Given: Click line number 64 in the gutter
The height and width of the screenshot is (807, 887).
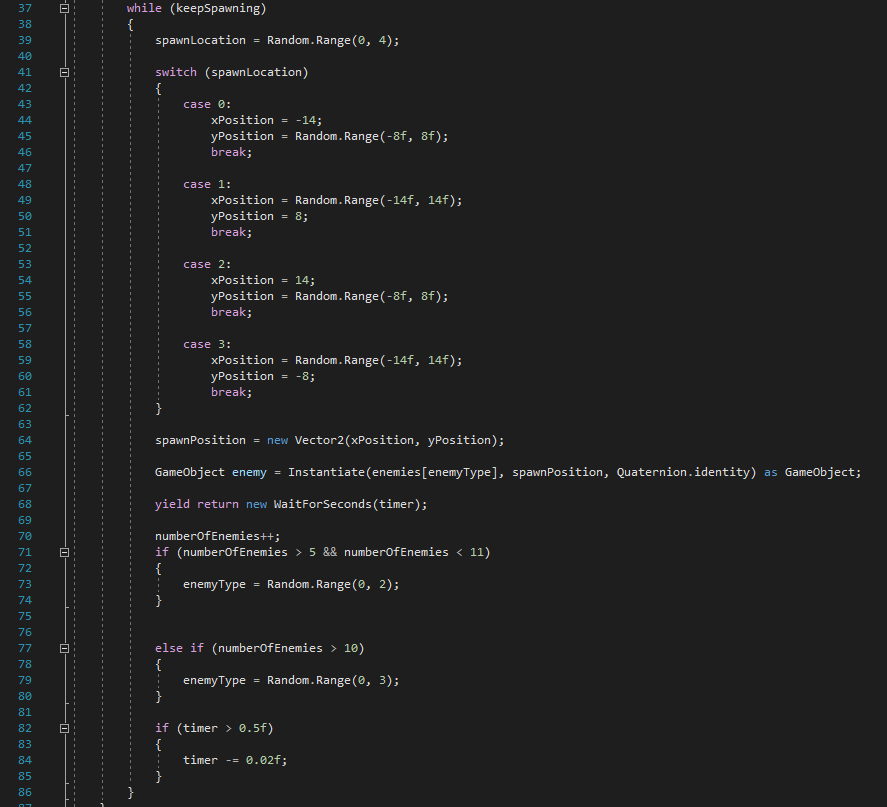Looking at the screenshot, I should click(x=24, y=440).
